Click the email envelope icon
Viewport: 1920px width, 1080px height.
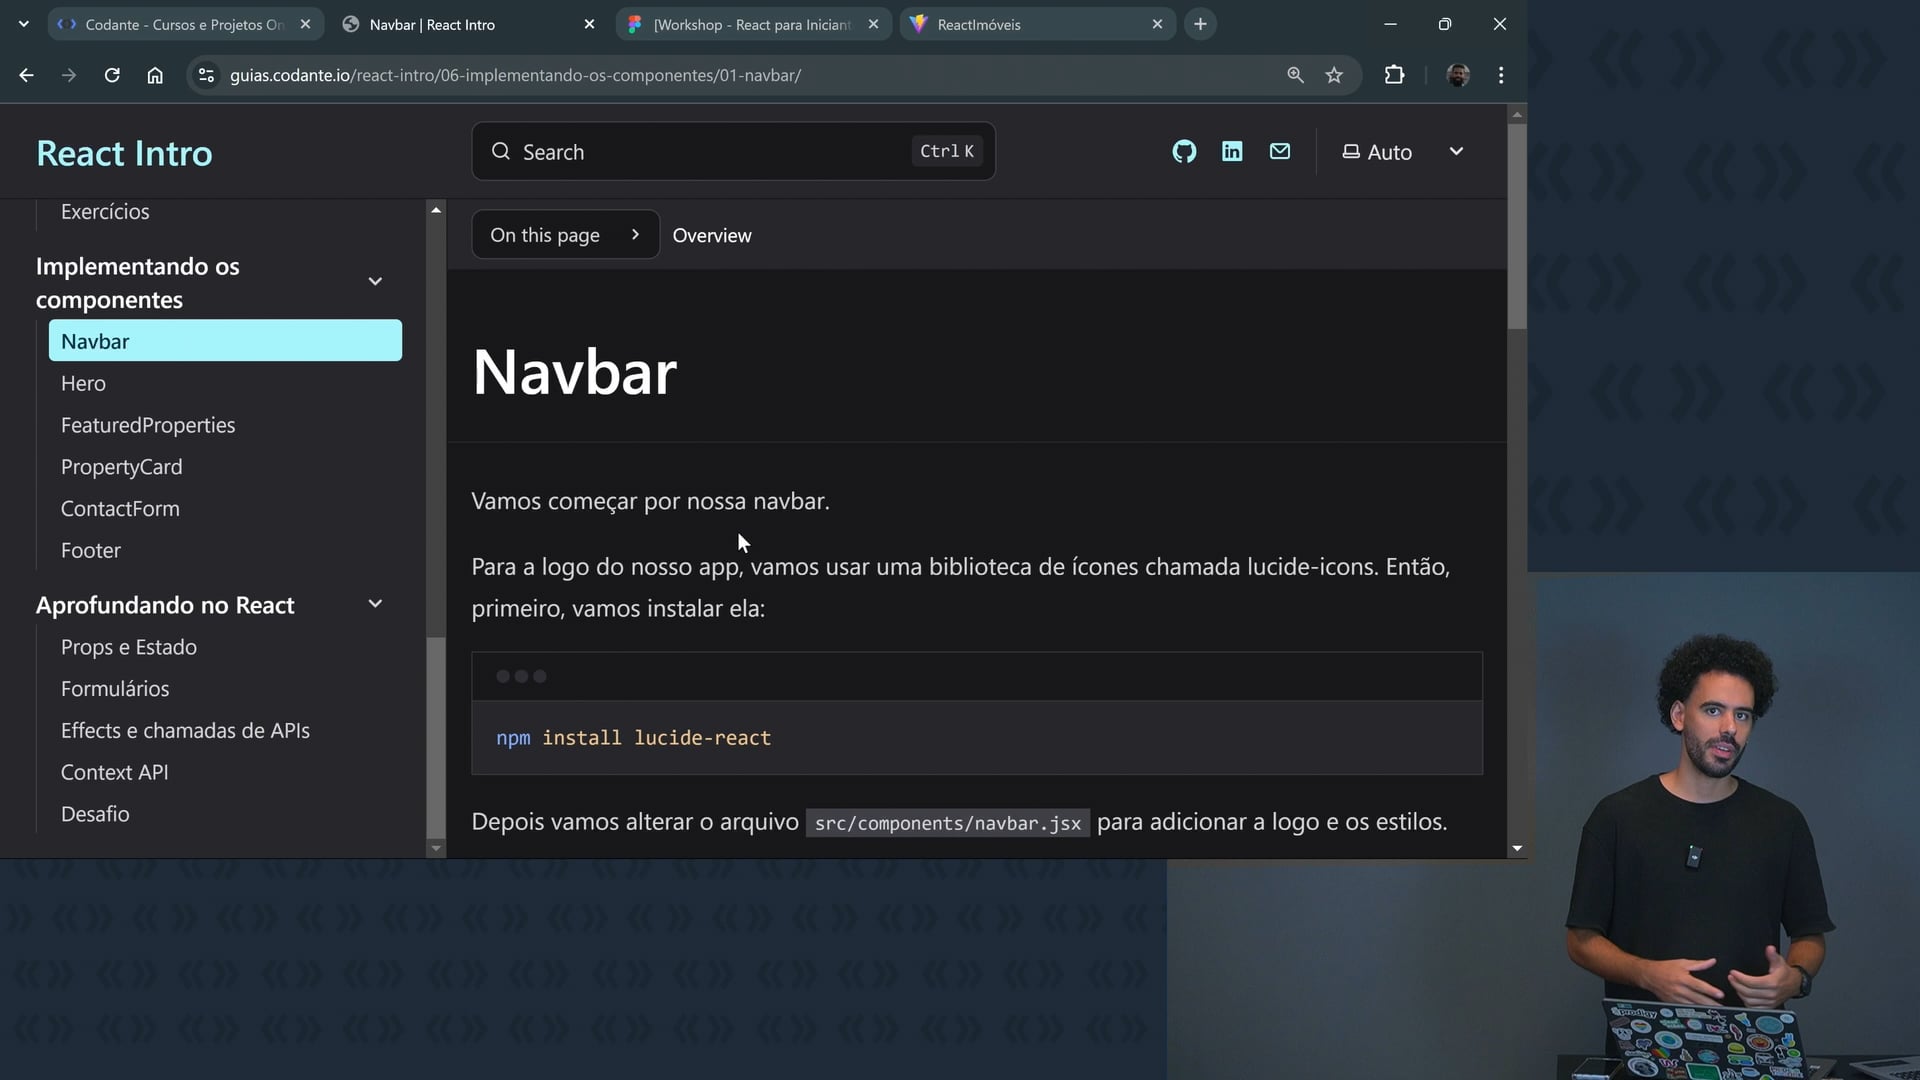point(1280,152)
